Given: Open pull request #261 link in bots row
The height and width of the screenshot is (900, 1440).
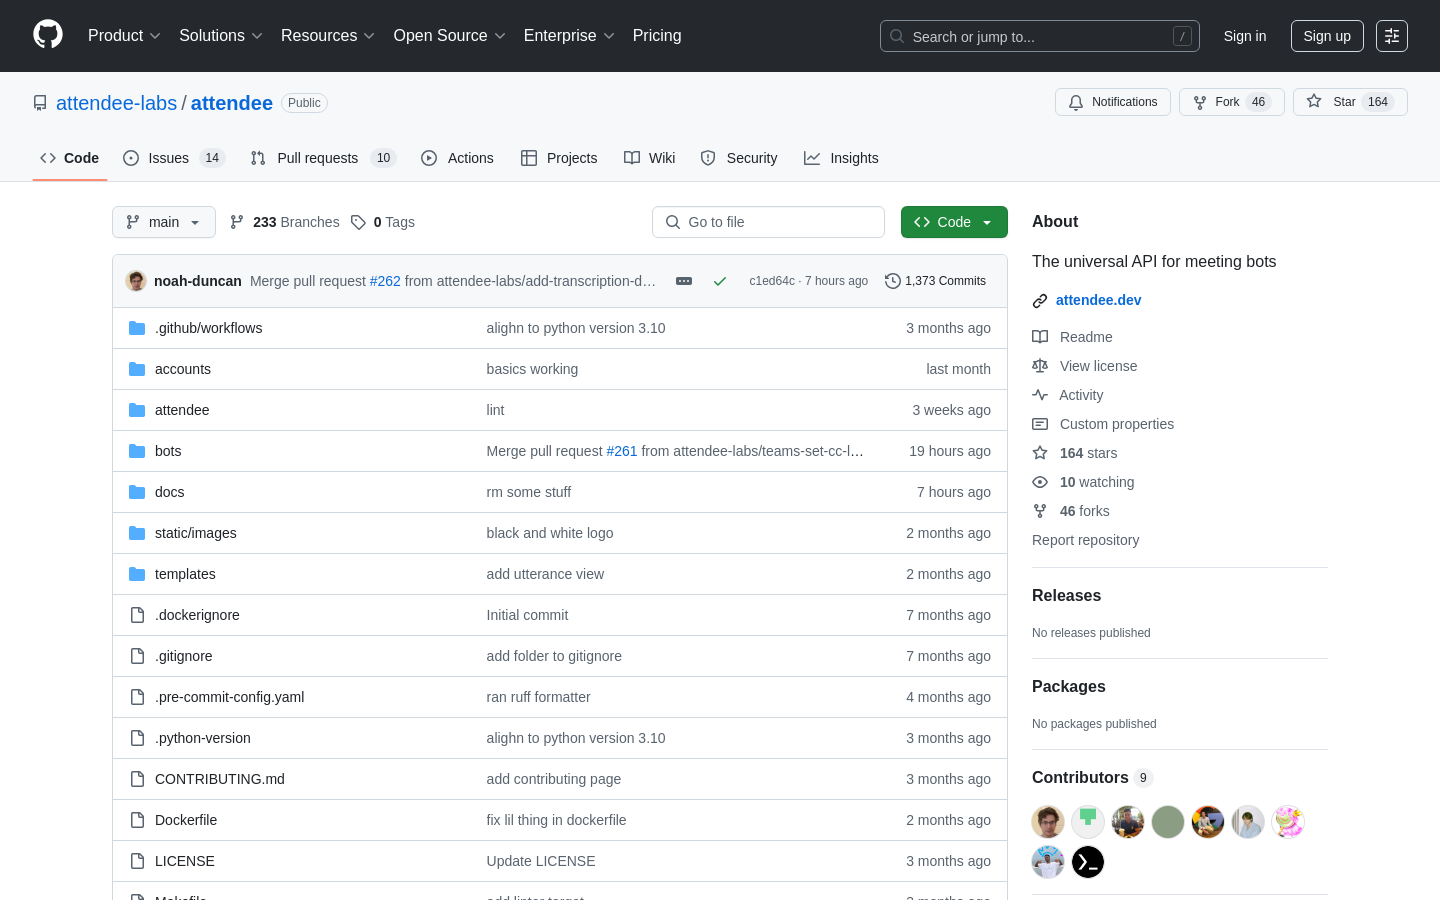Looking at the screenshot, I should click(622, 451).
